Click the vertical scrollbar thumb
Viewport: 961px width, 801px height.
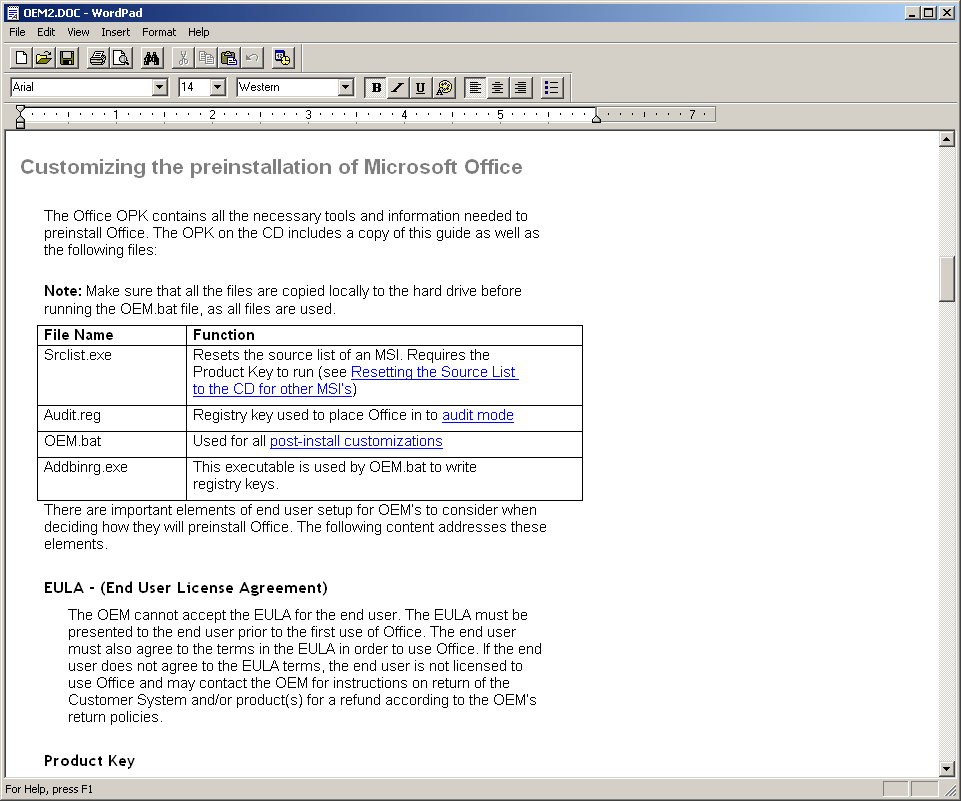coord(946,279)
